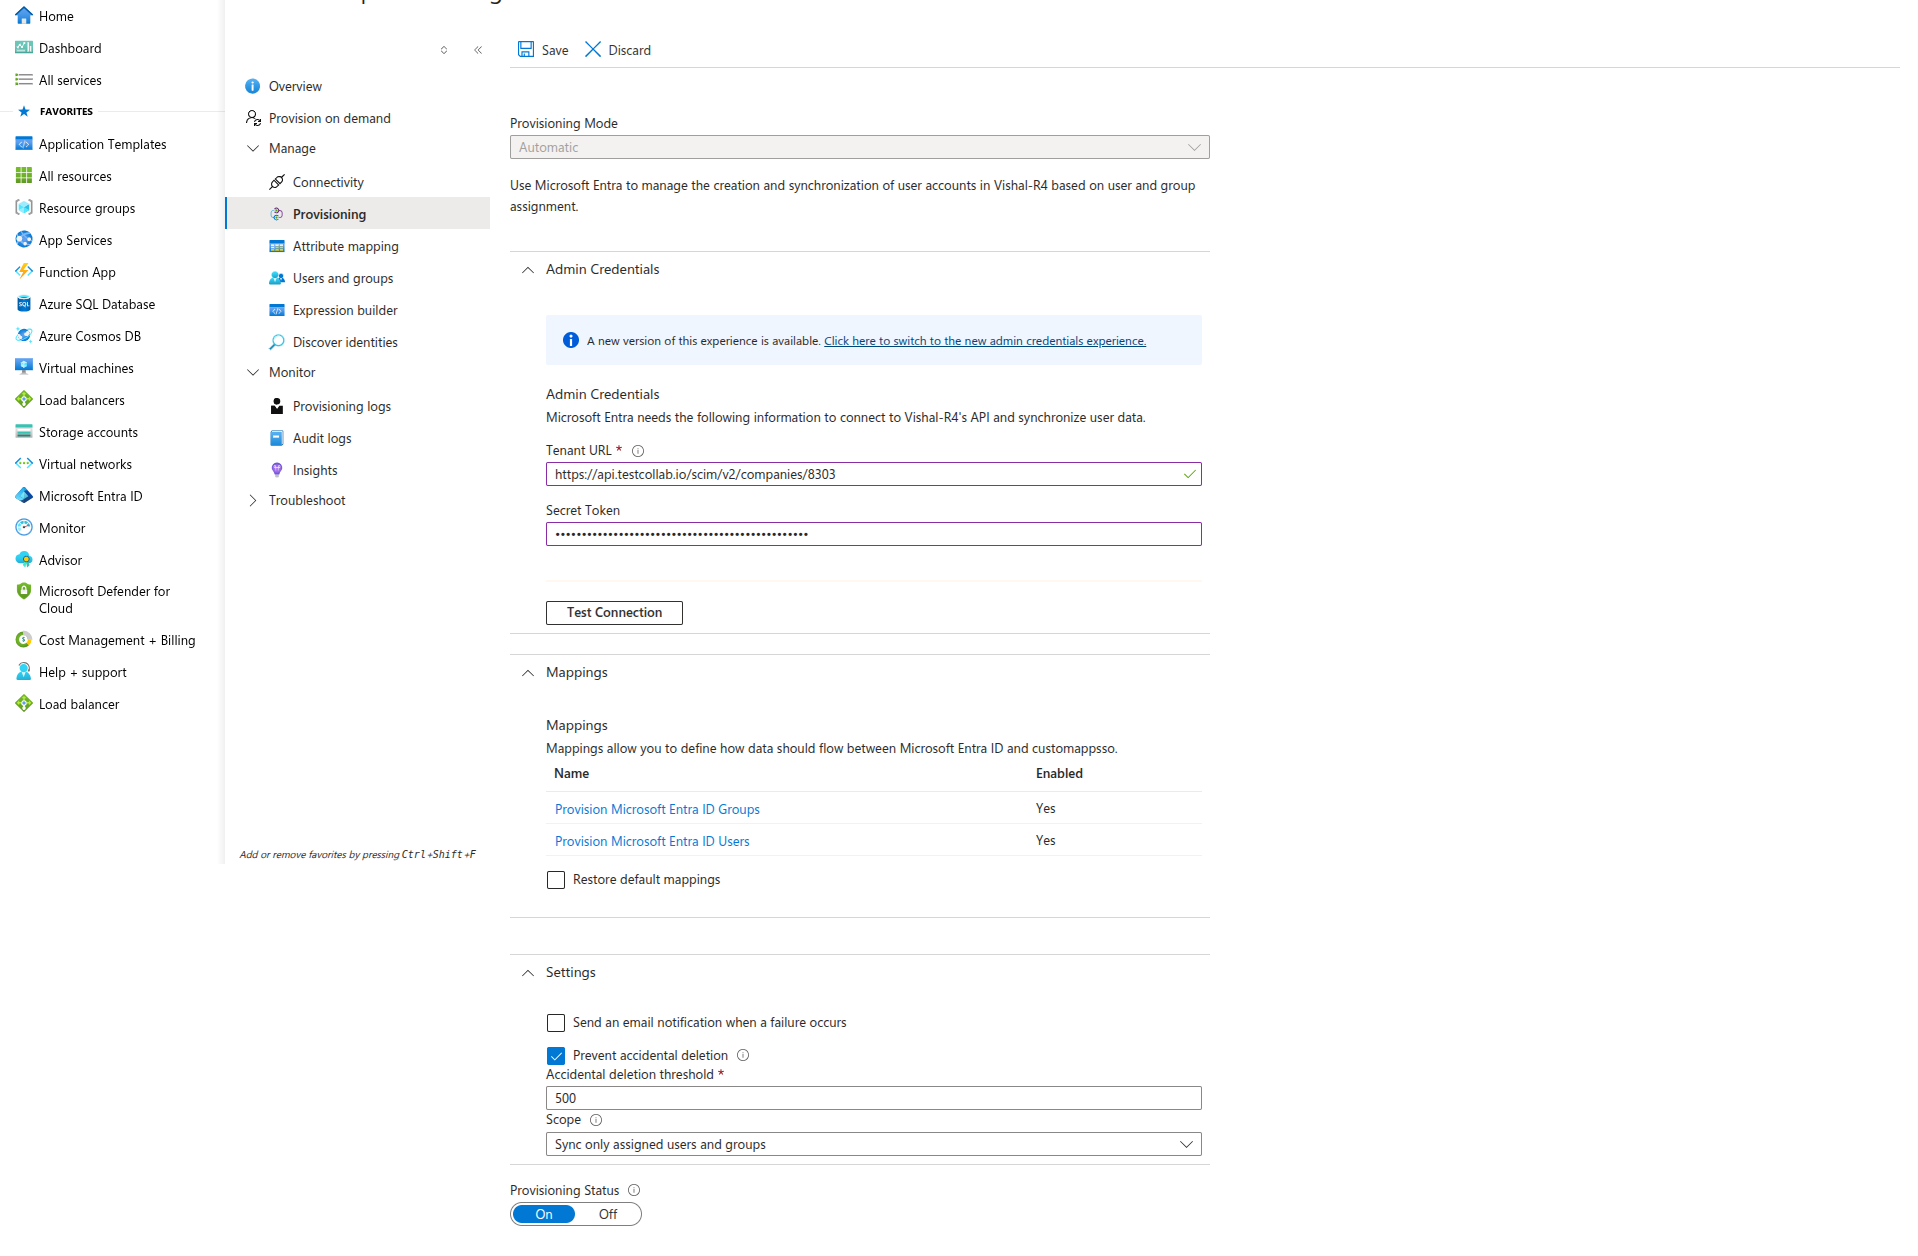This screenshot has height=1256, width=1918.
Task: Click the Accidental deletion threshold field
Action: pos(873,1098)
